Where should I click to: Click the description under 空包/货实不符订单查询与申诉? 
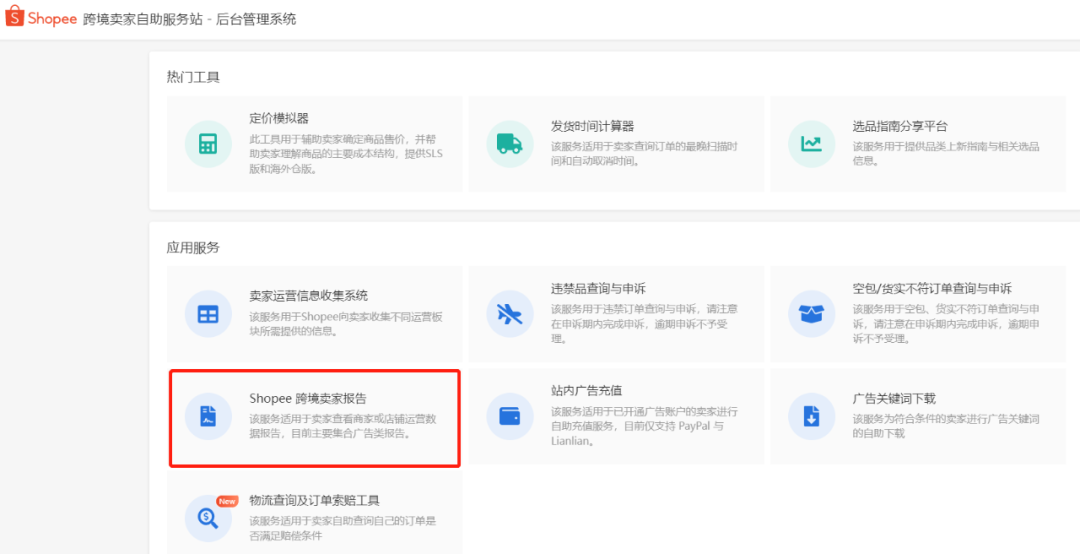[946, 324]
